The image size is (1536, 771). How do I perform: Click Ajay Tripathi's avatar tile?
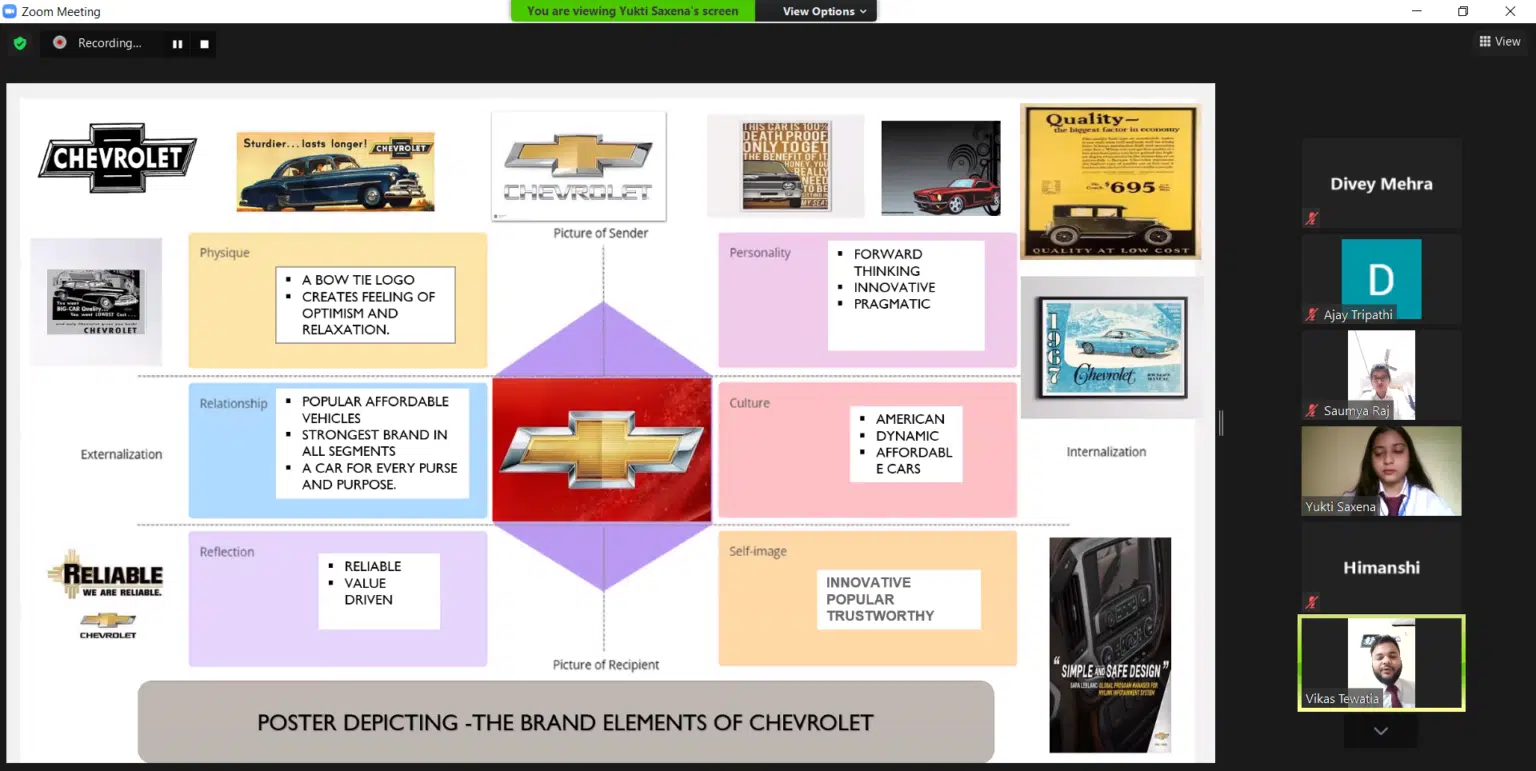point(1381,278)
